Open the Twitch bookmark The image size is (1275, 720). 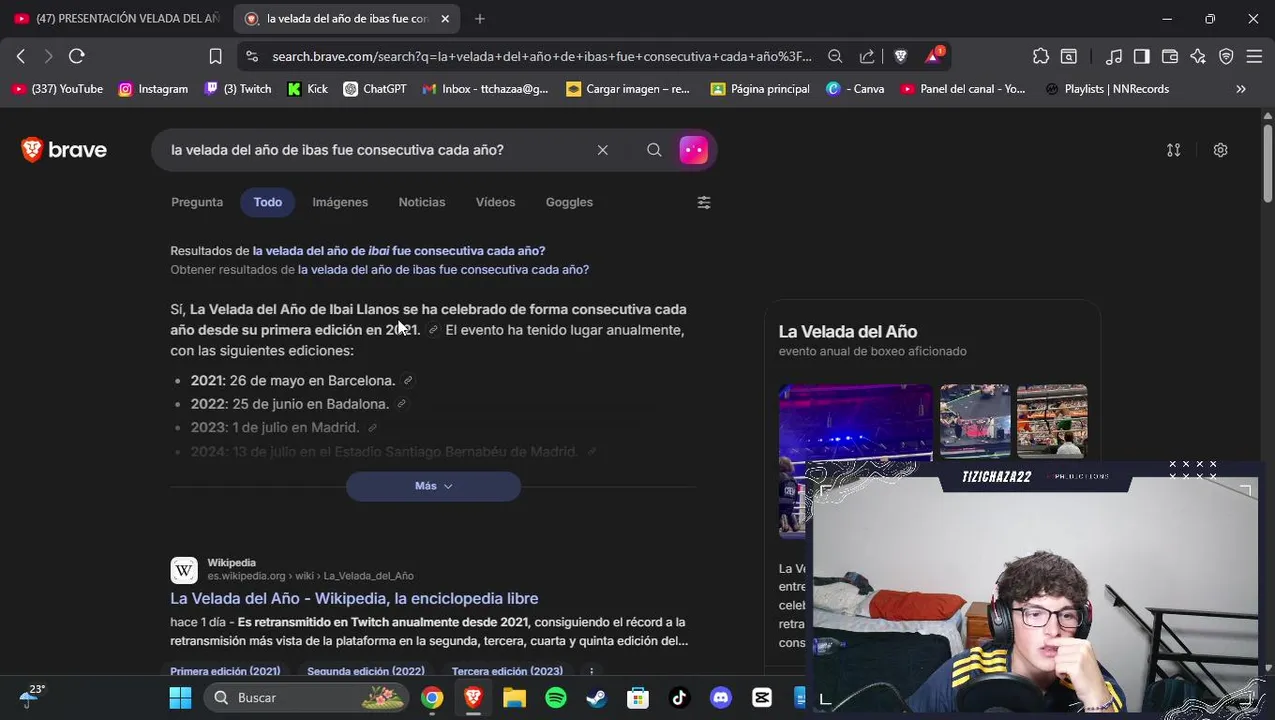coord(238,89)
